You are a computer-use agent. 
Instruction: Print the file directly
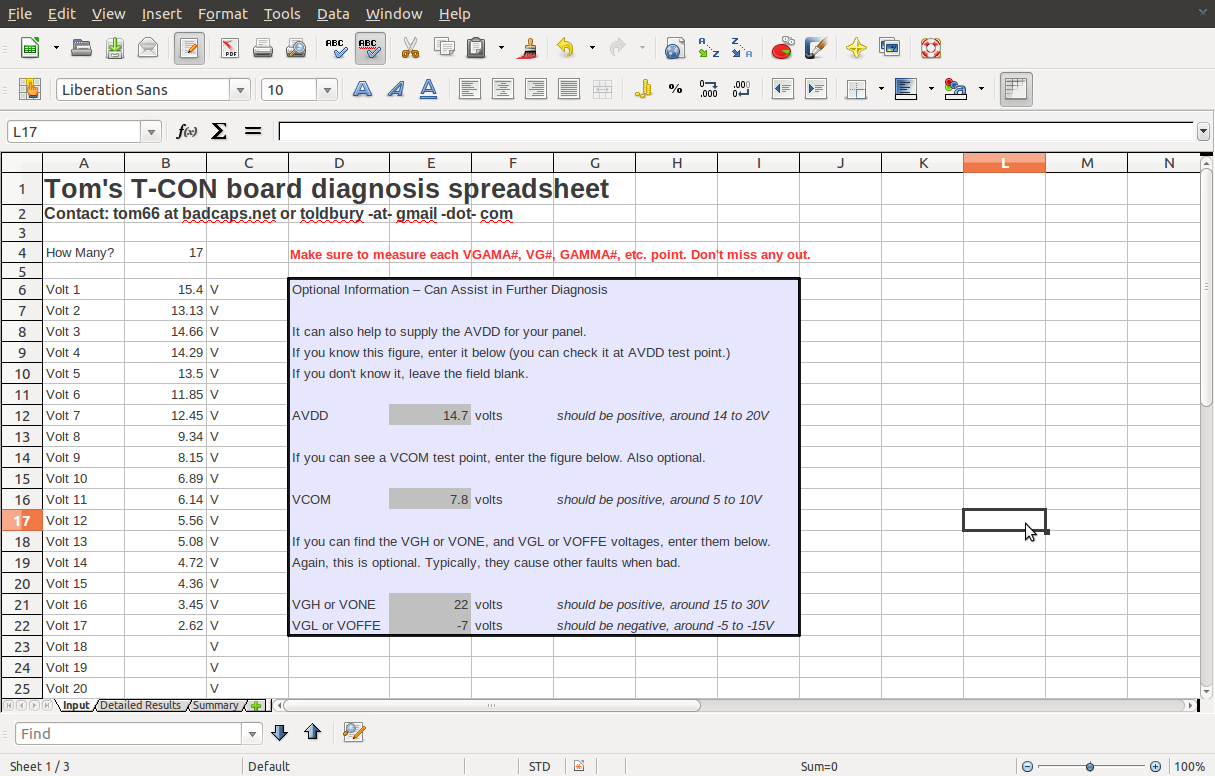(x=263, y=47)
